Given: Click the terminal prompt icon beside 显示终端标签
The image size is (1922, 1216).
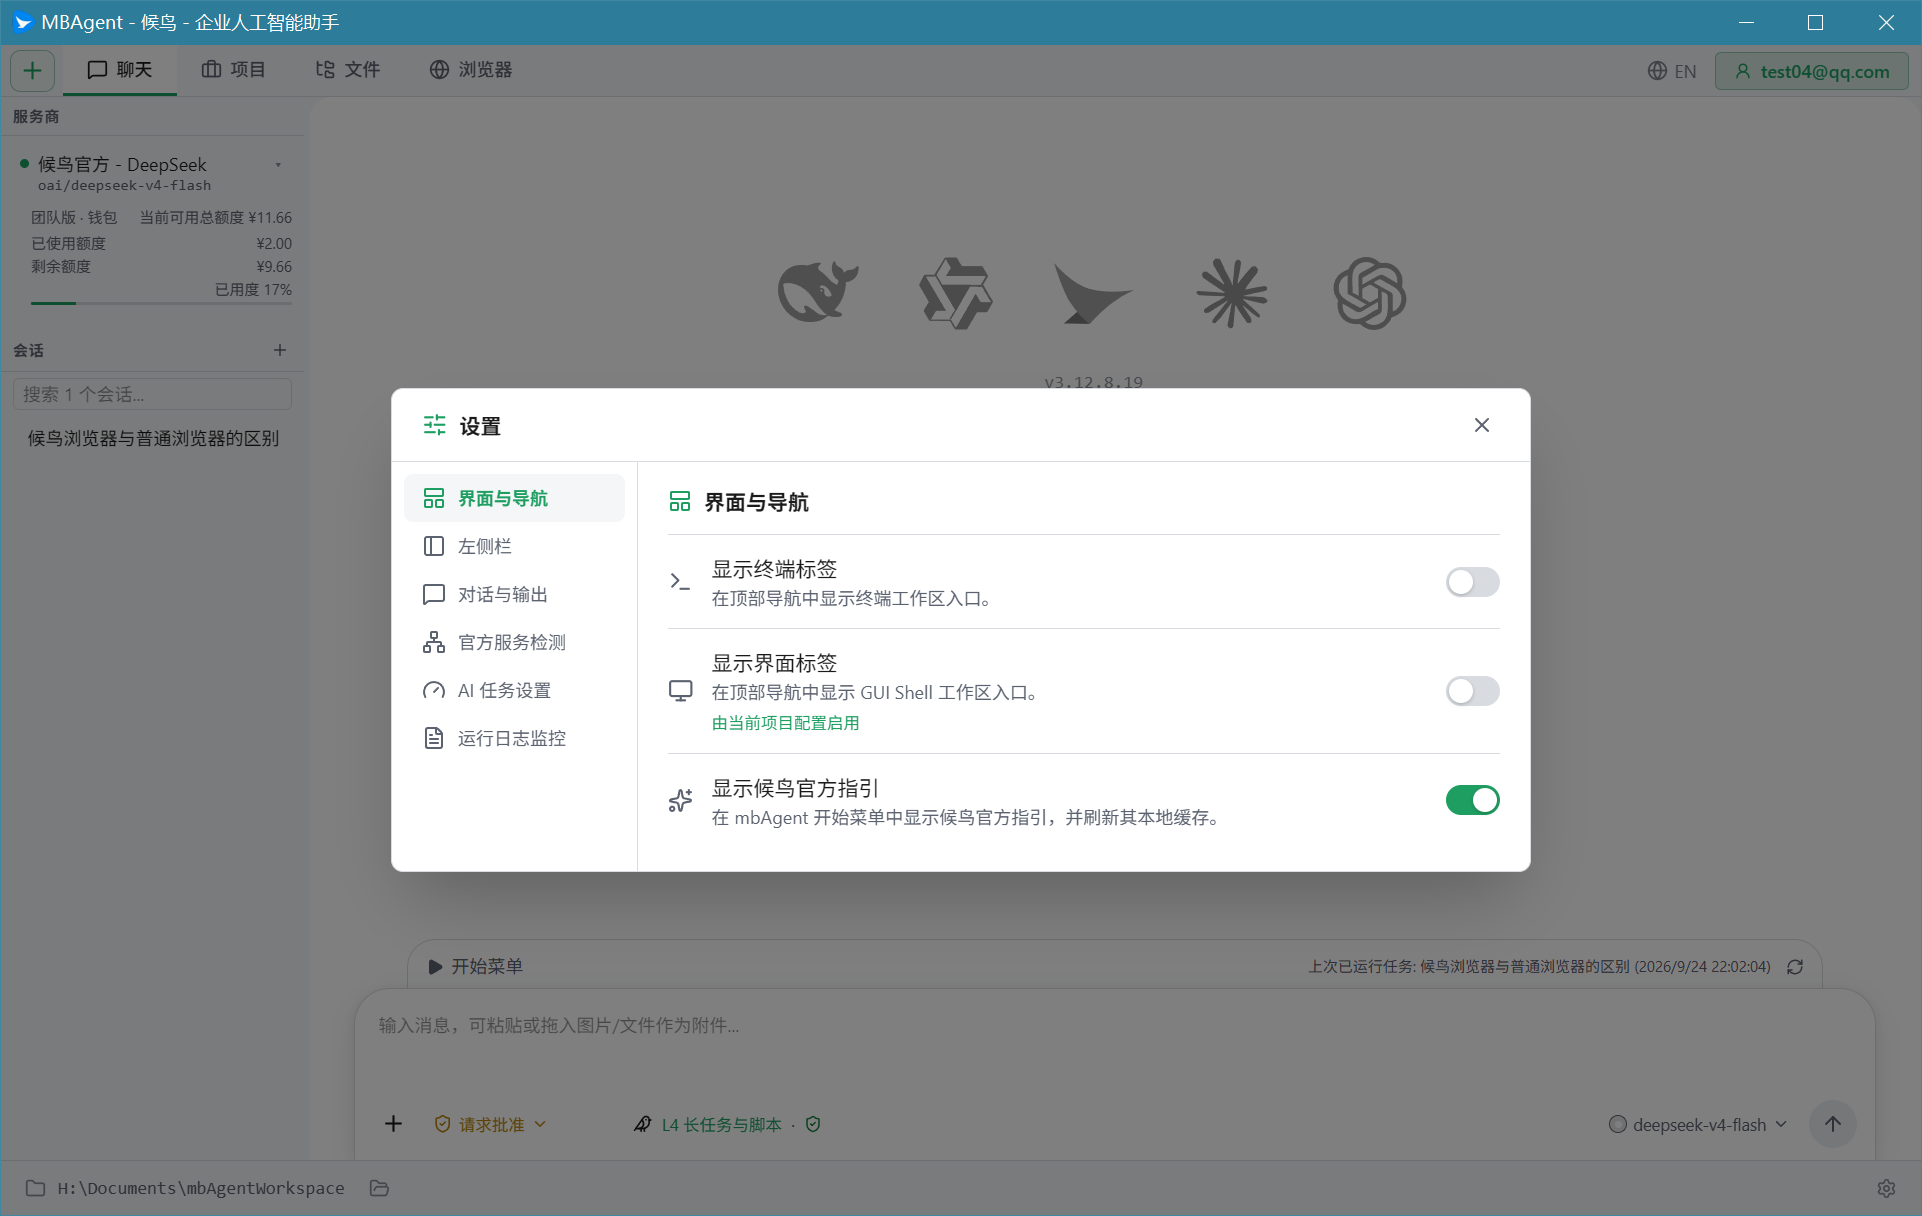Looking at the screenshot, I should [x=680, y=582].
